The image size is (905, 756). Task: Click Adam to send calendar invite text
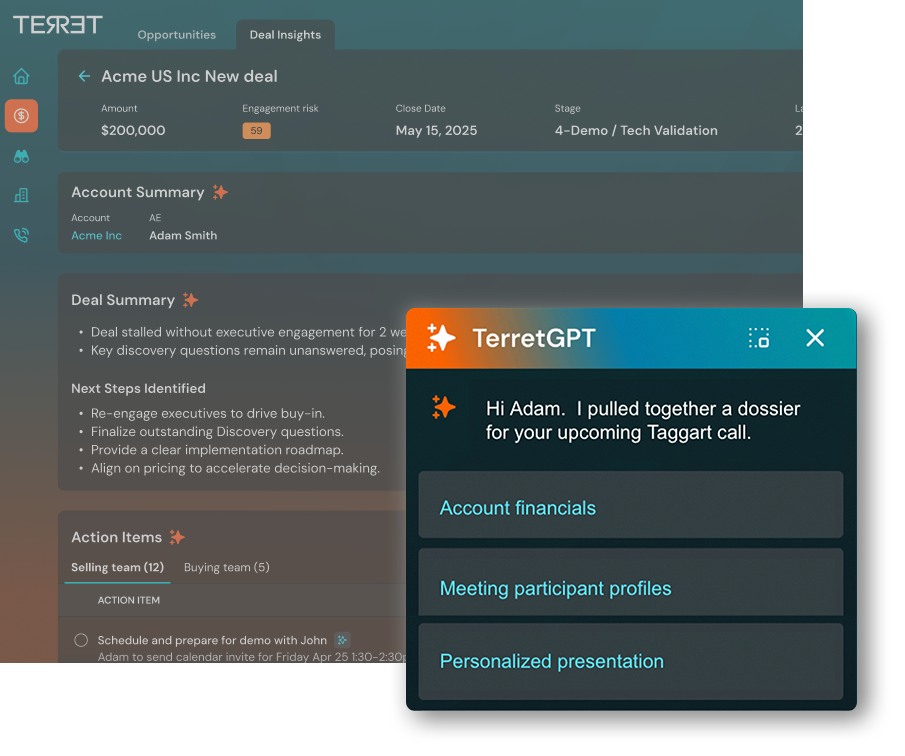252,657
